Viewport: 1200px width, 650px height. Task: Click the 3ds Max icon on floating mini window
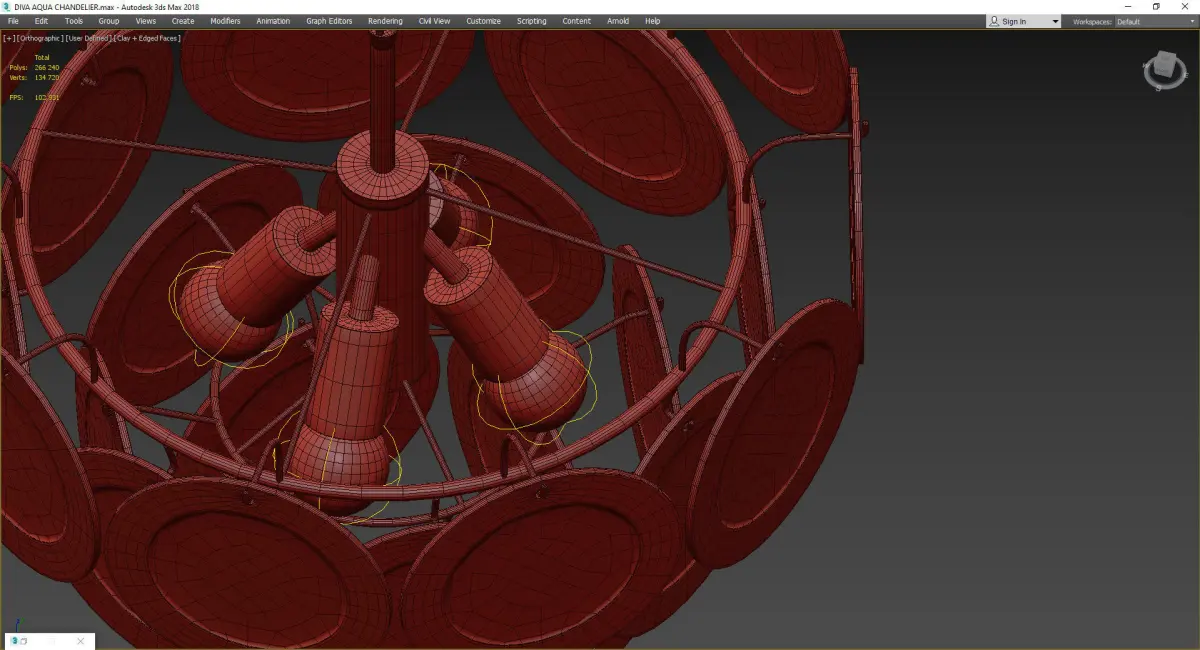15,641
